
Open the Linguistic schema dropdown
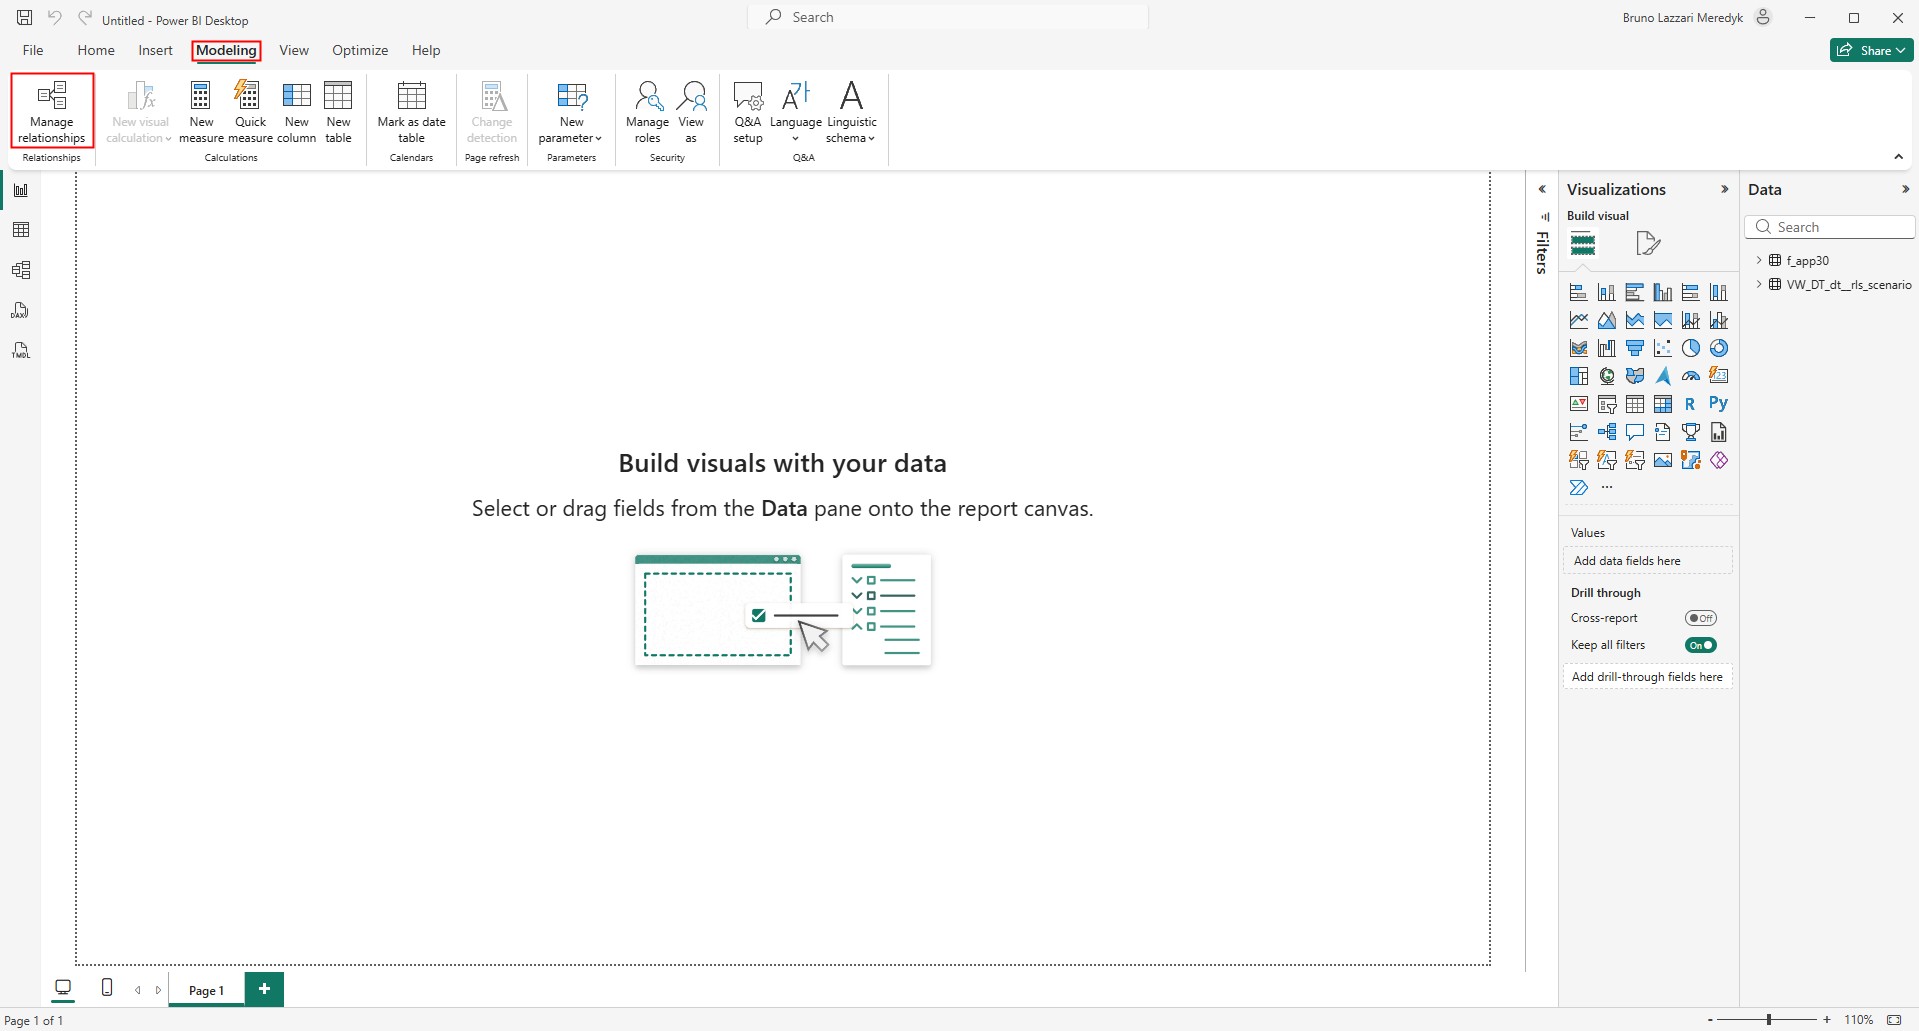tap(851, 111)
